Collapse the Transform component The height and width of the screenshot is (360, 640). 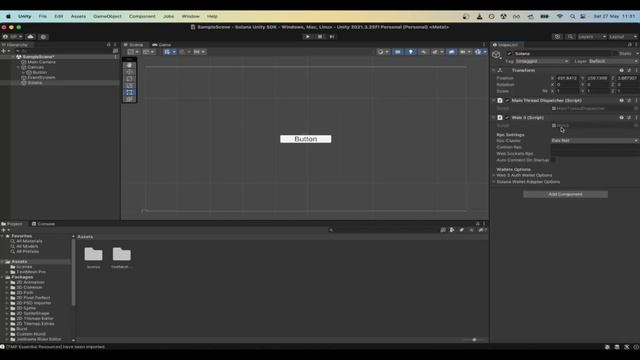click(x=494, y=70)
